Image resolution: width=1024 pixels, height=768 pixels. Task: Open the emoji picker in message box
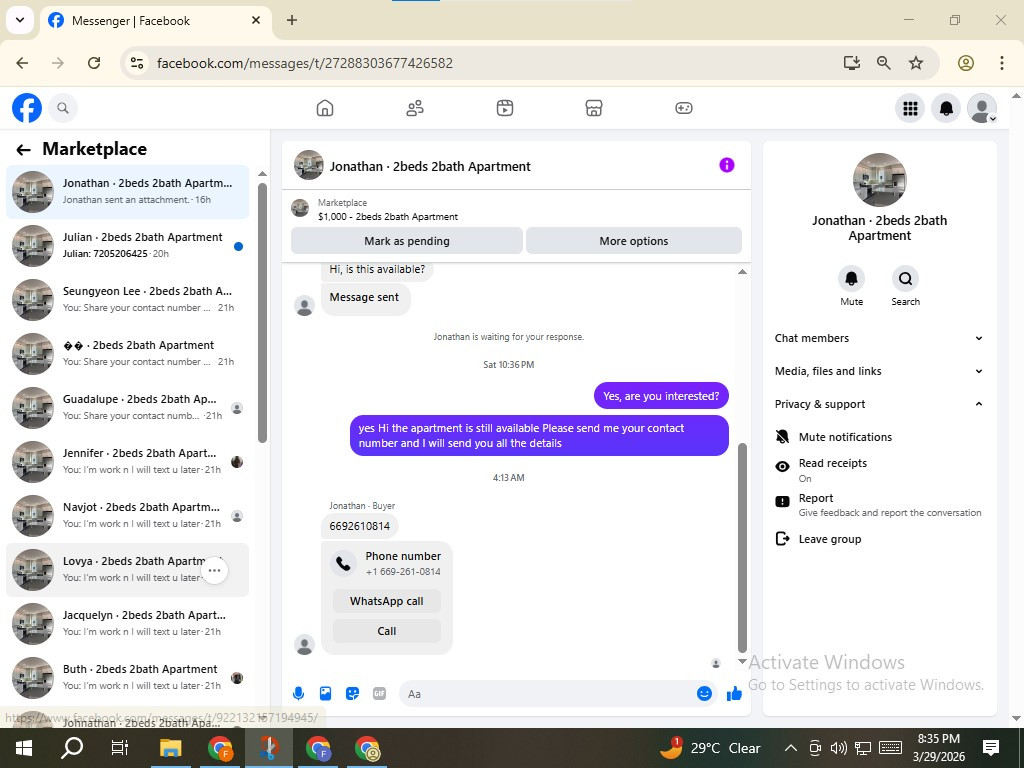(x=704, y=694)
